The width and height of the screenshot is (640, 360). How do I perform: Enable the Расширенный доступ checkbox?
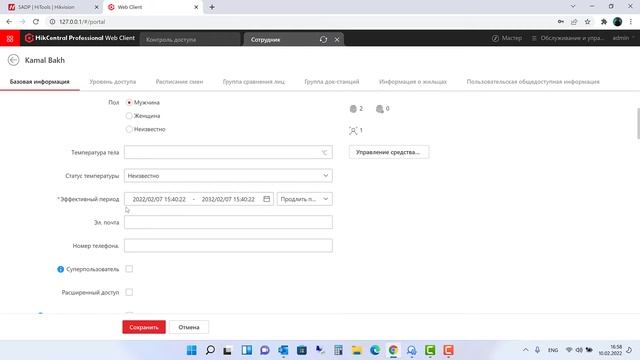(x=129, y=292)
